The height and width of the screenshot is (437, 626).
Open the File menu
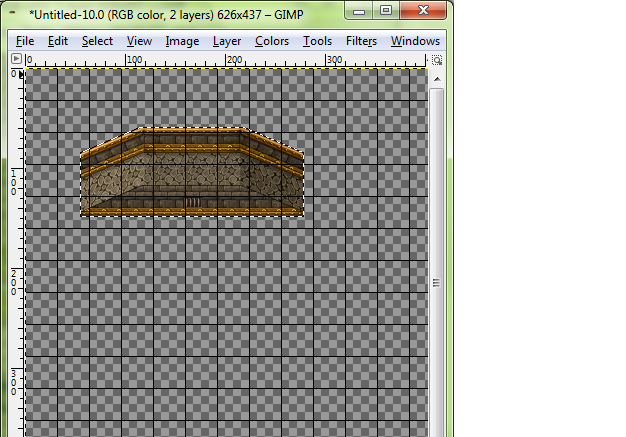pyautogui.click(x=25, y=41)
